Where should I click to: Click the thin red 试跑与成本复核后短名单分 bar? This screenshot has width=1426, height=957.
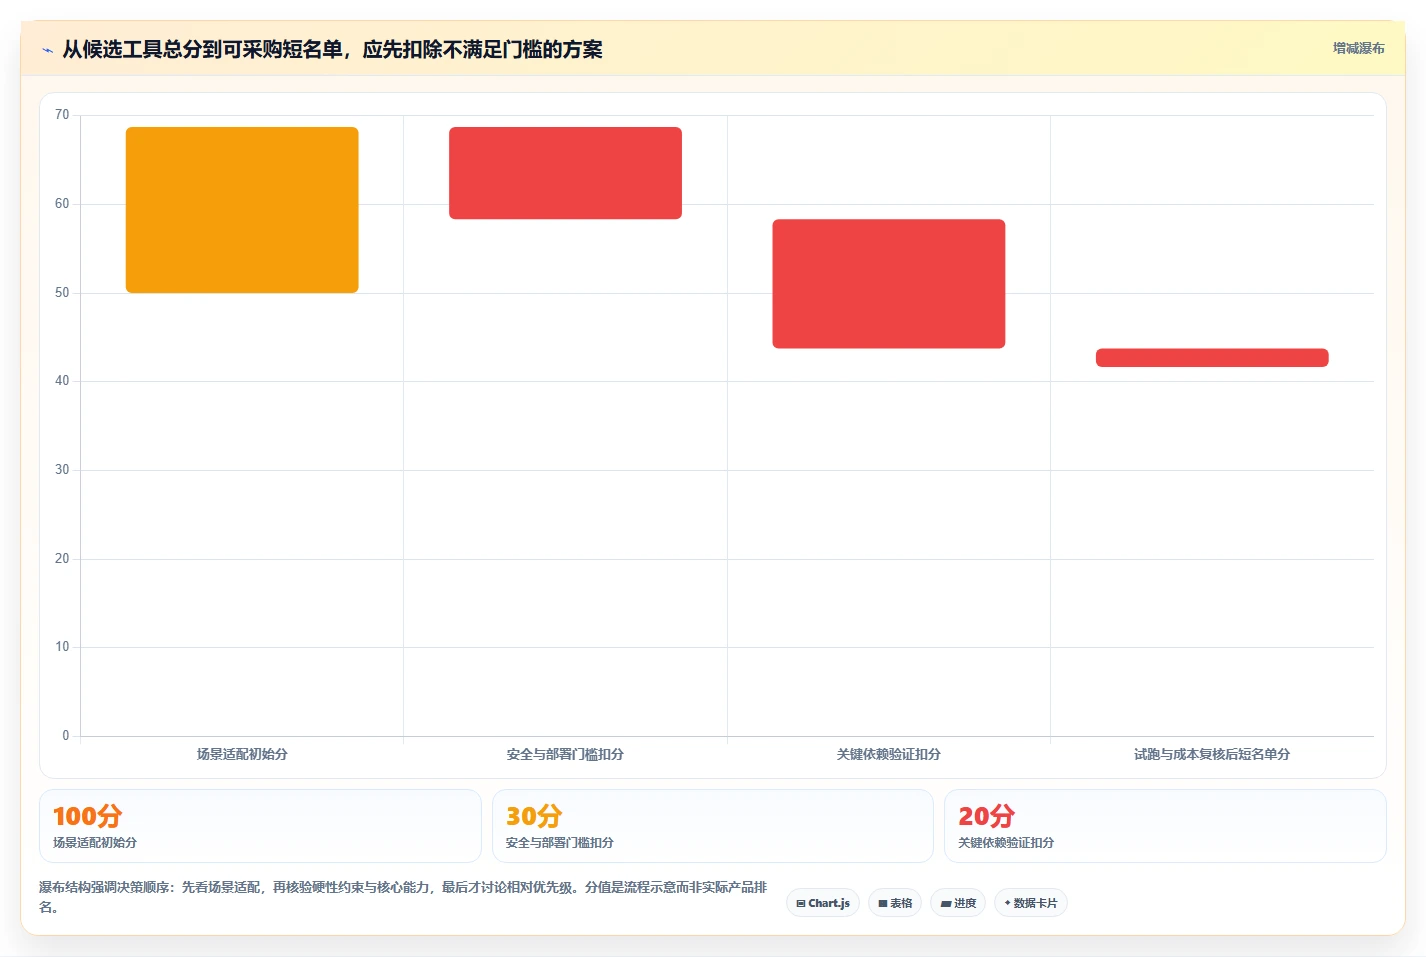[1212, 358]
